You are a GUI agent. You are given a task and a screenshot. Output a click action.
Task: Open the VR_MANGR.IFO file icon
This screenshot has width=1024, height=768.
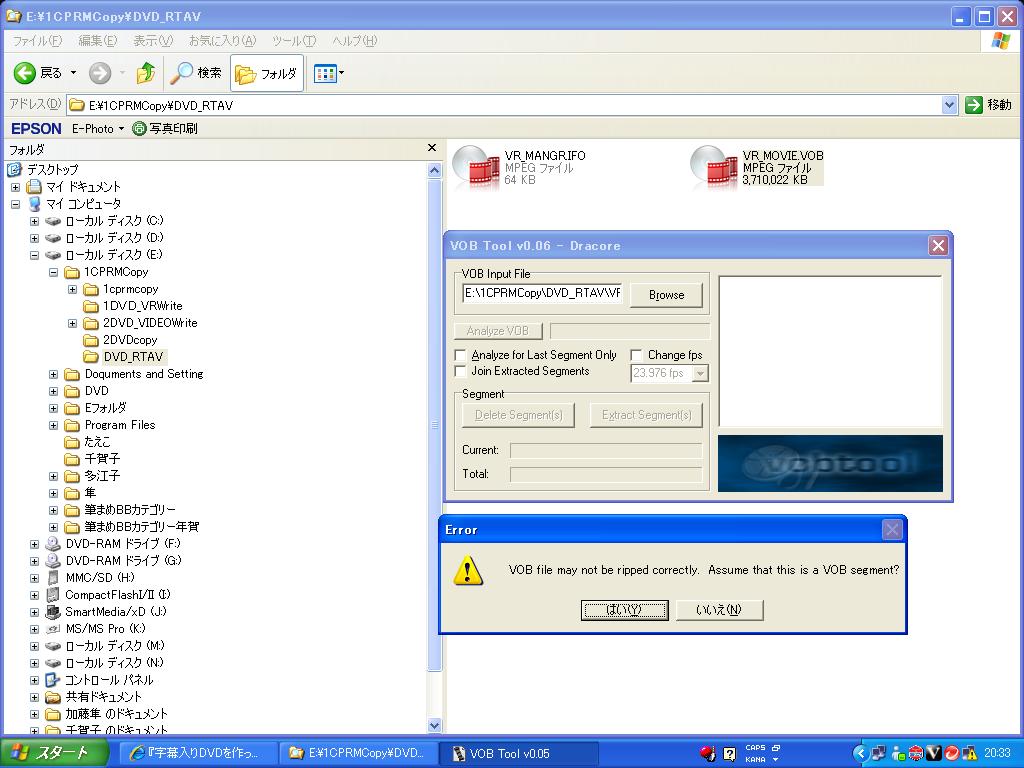475,166
